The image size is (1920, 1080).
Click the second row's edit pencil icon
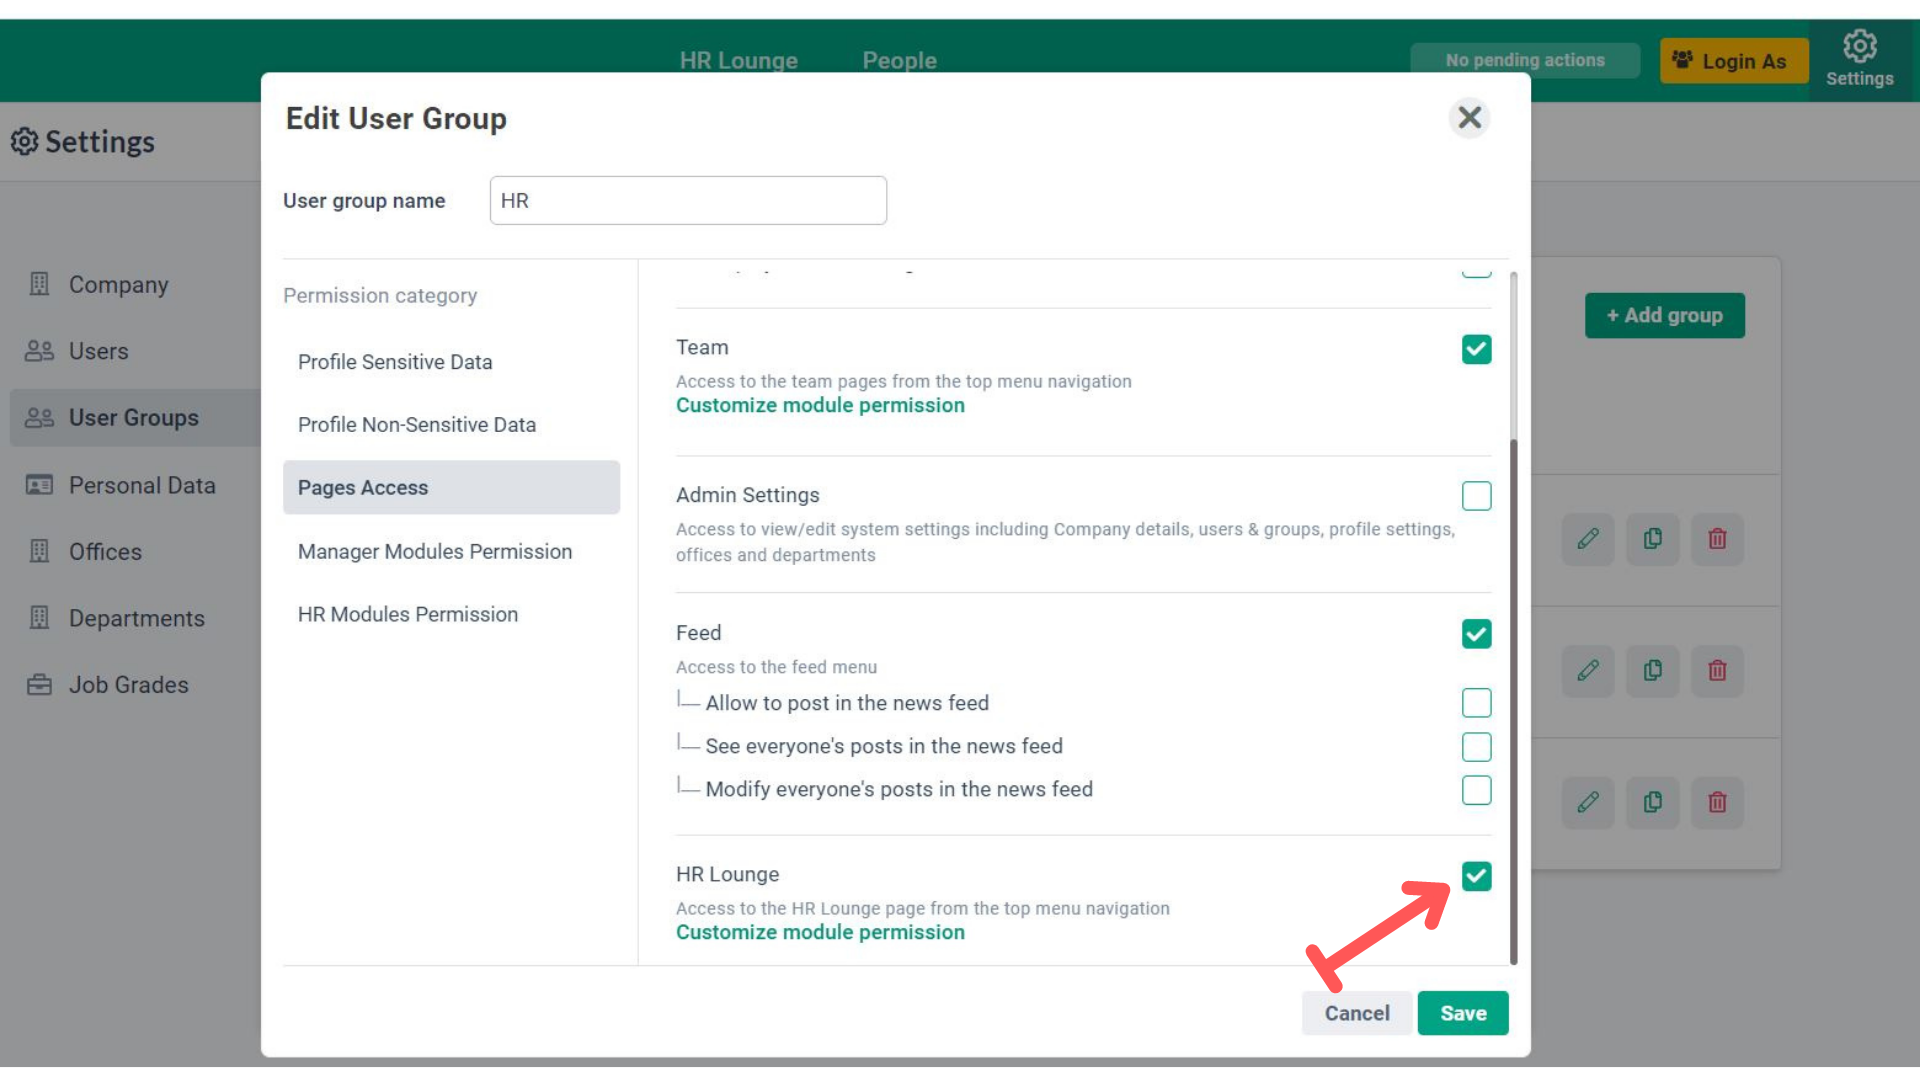point(1588,670)
